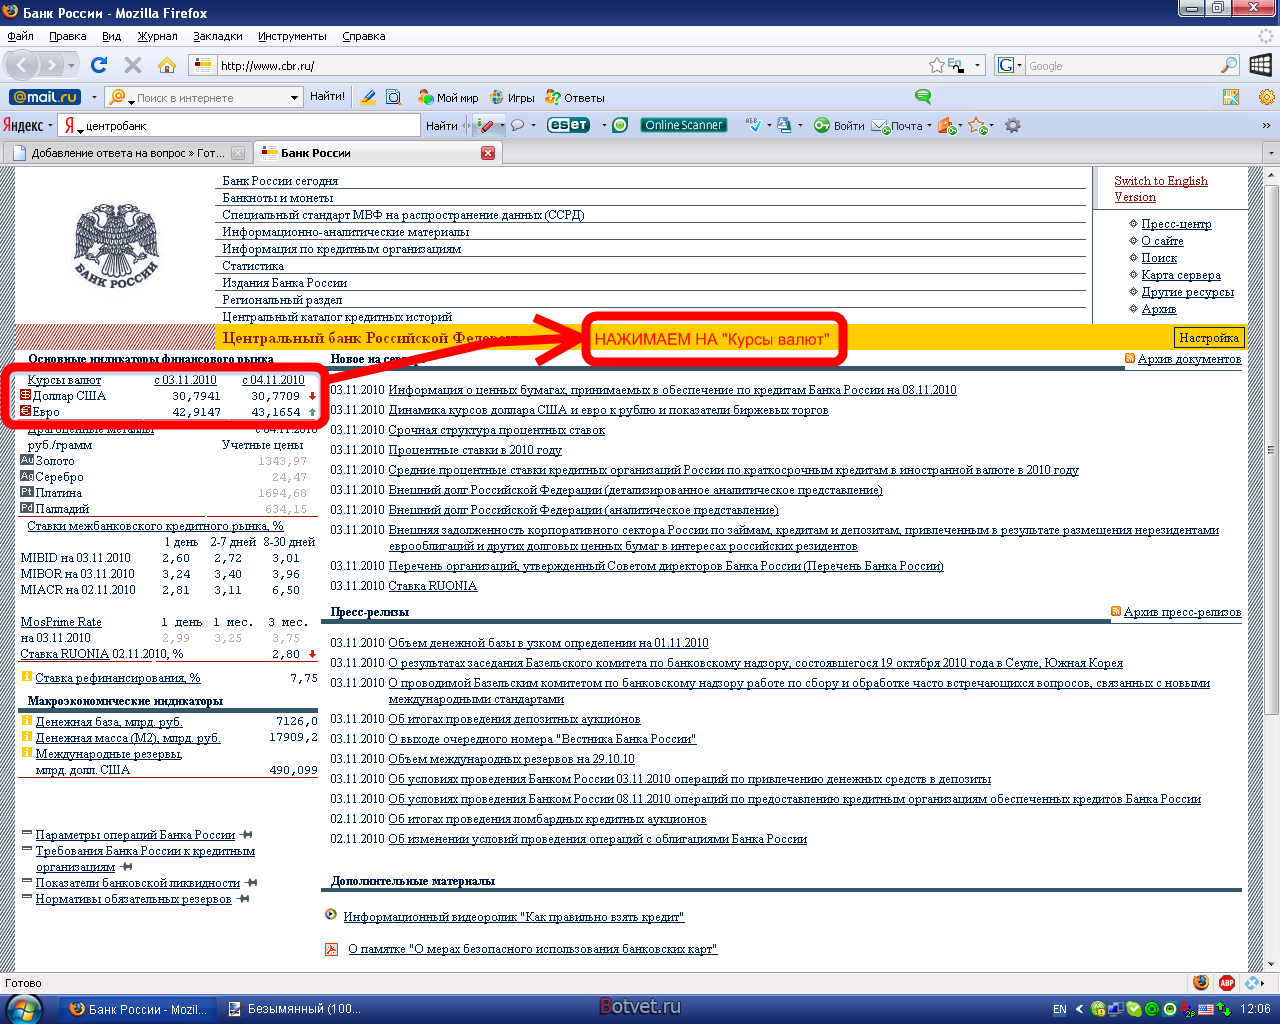Open Игры on Mail.ru toolbar
The image size is (1280, 1024).
point(512,97)
